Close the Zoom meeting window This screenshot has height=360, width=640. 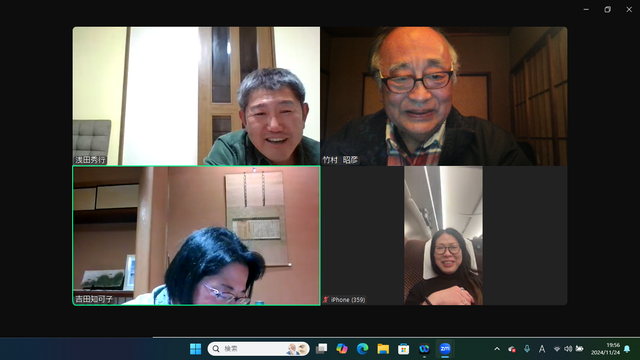point(629,9)
